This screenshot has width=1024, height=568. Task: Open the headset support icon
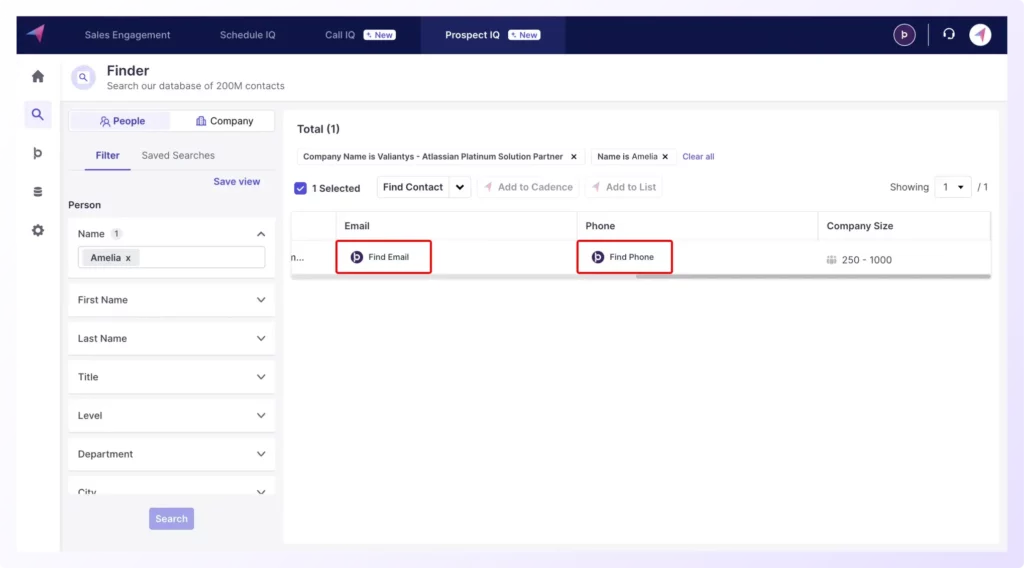pos(949,34)
